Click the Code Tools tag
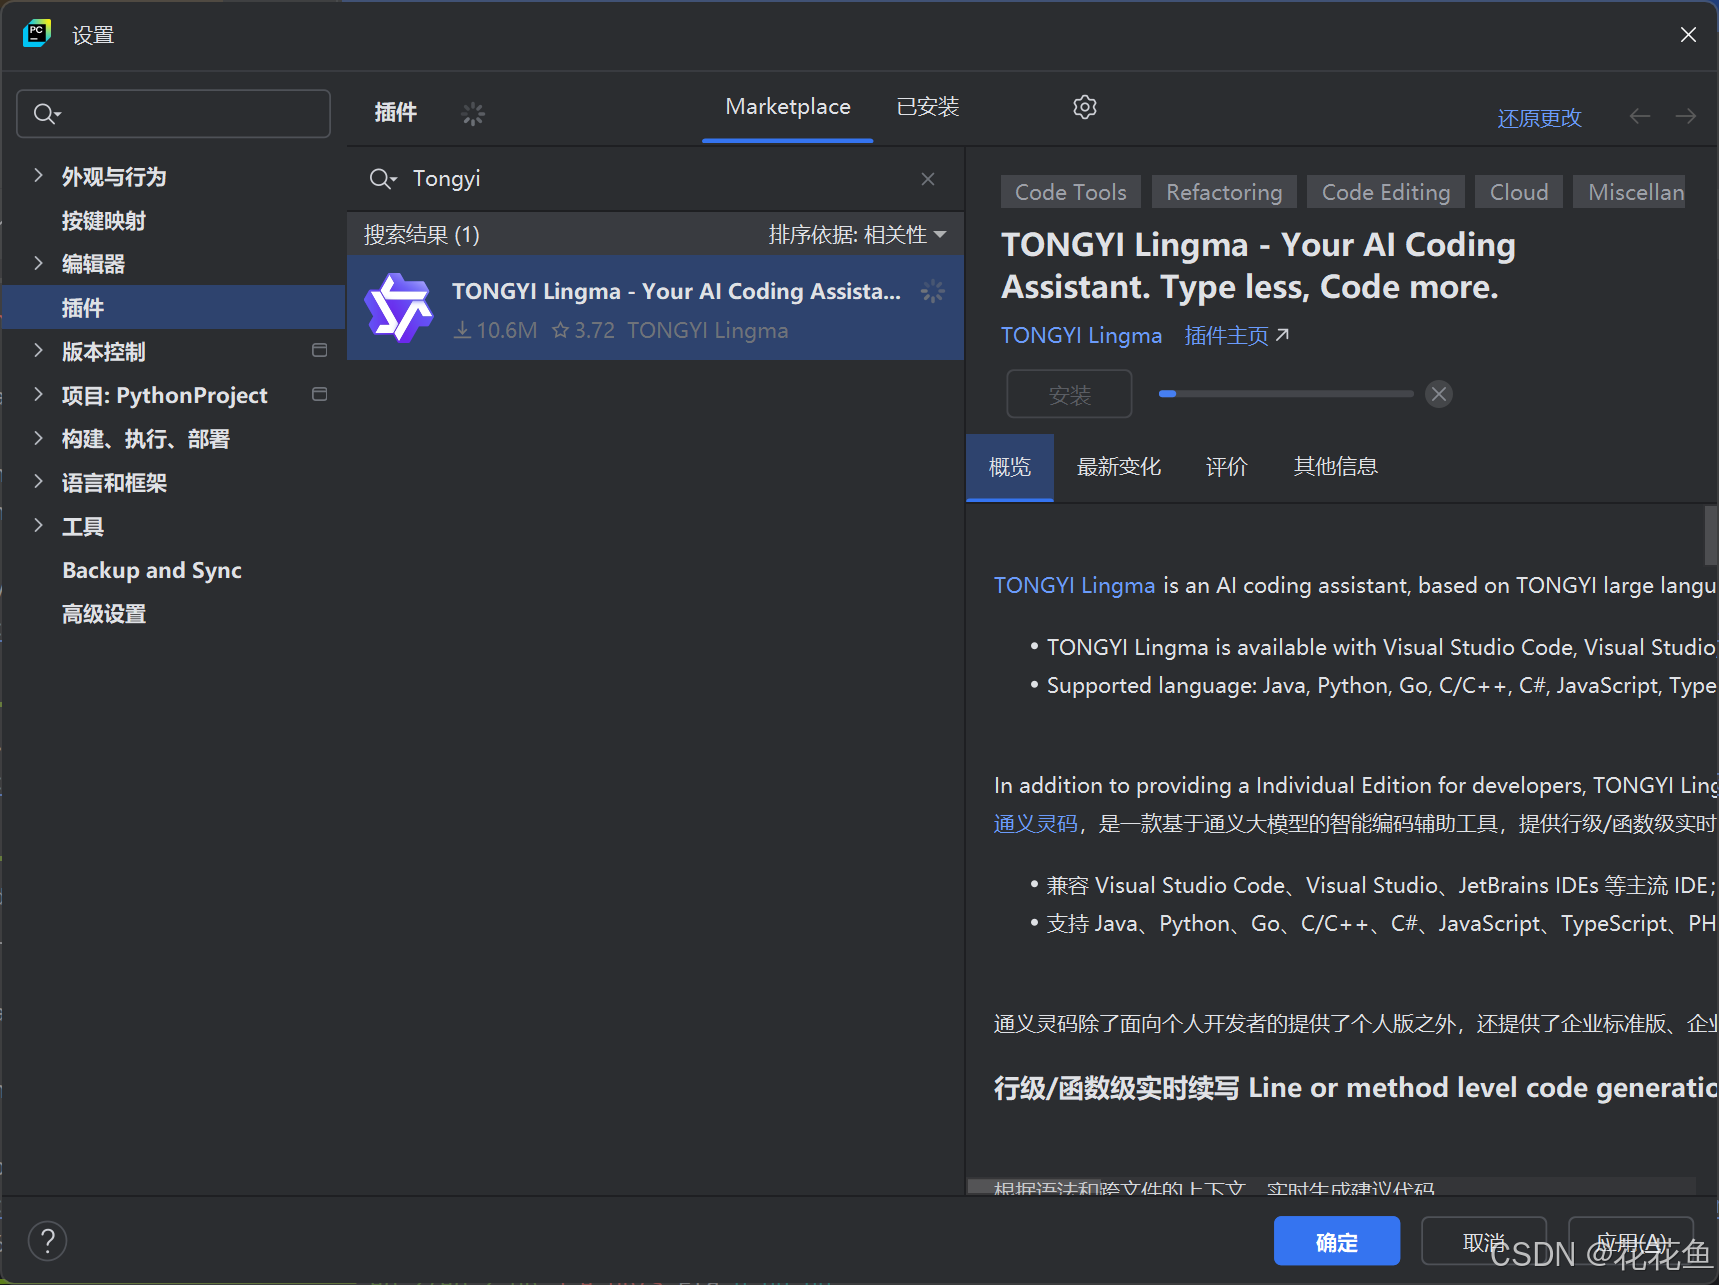The image size is (1719, 1285). coord(1071,192)
